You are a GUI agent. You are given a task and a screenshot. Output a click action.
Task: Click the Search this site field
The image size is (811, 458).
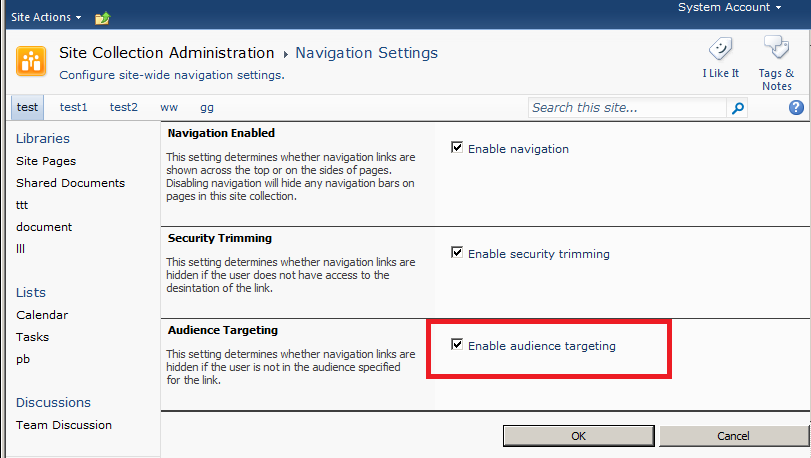click(x=627, y=108)
